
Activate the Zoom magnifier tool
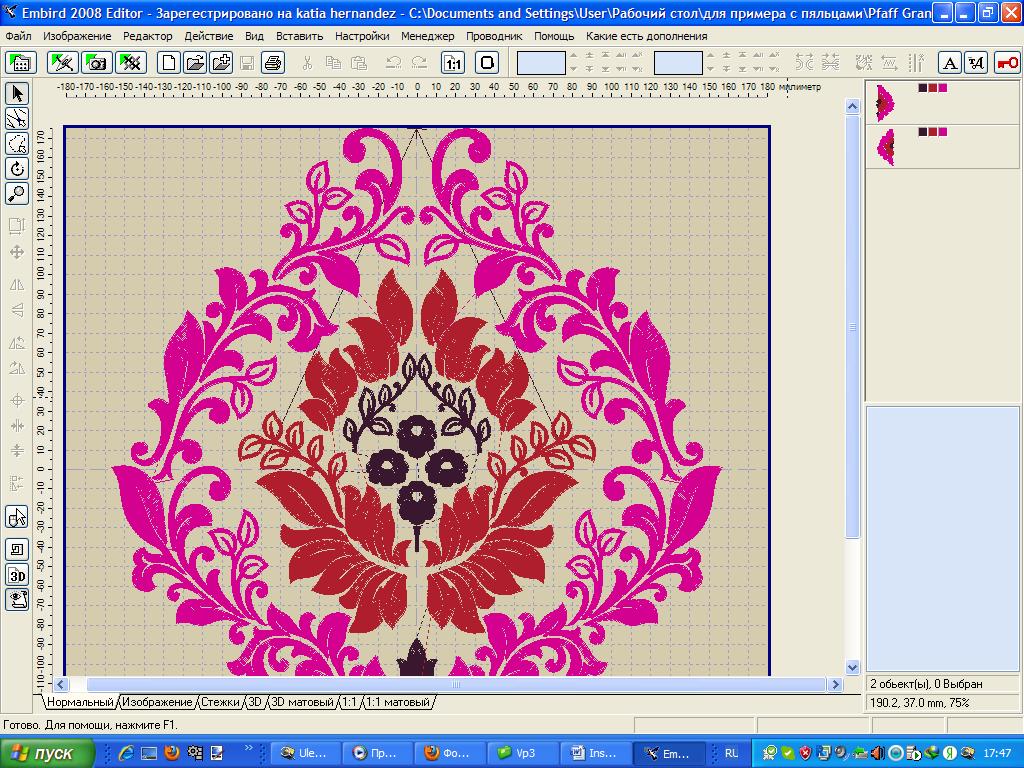[17, 194]
